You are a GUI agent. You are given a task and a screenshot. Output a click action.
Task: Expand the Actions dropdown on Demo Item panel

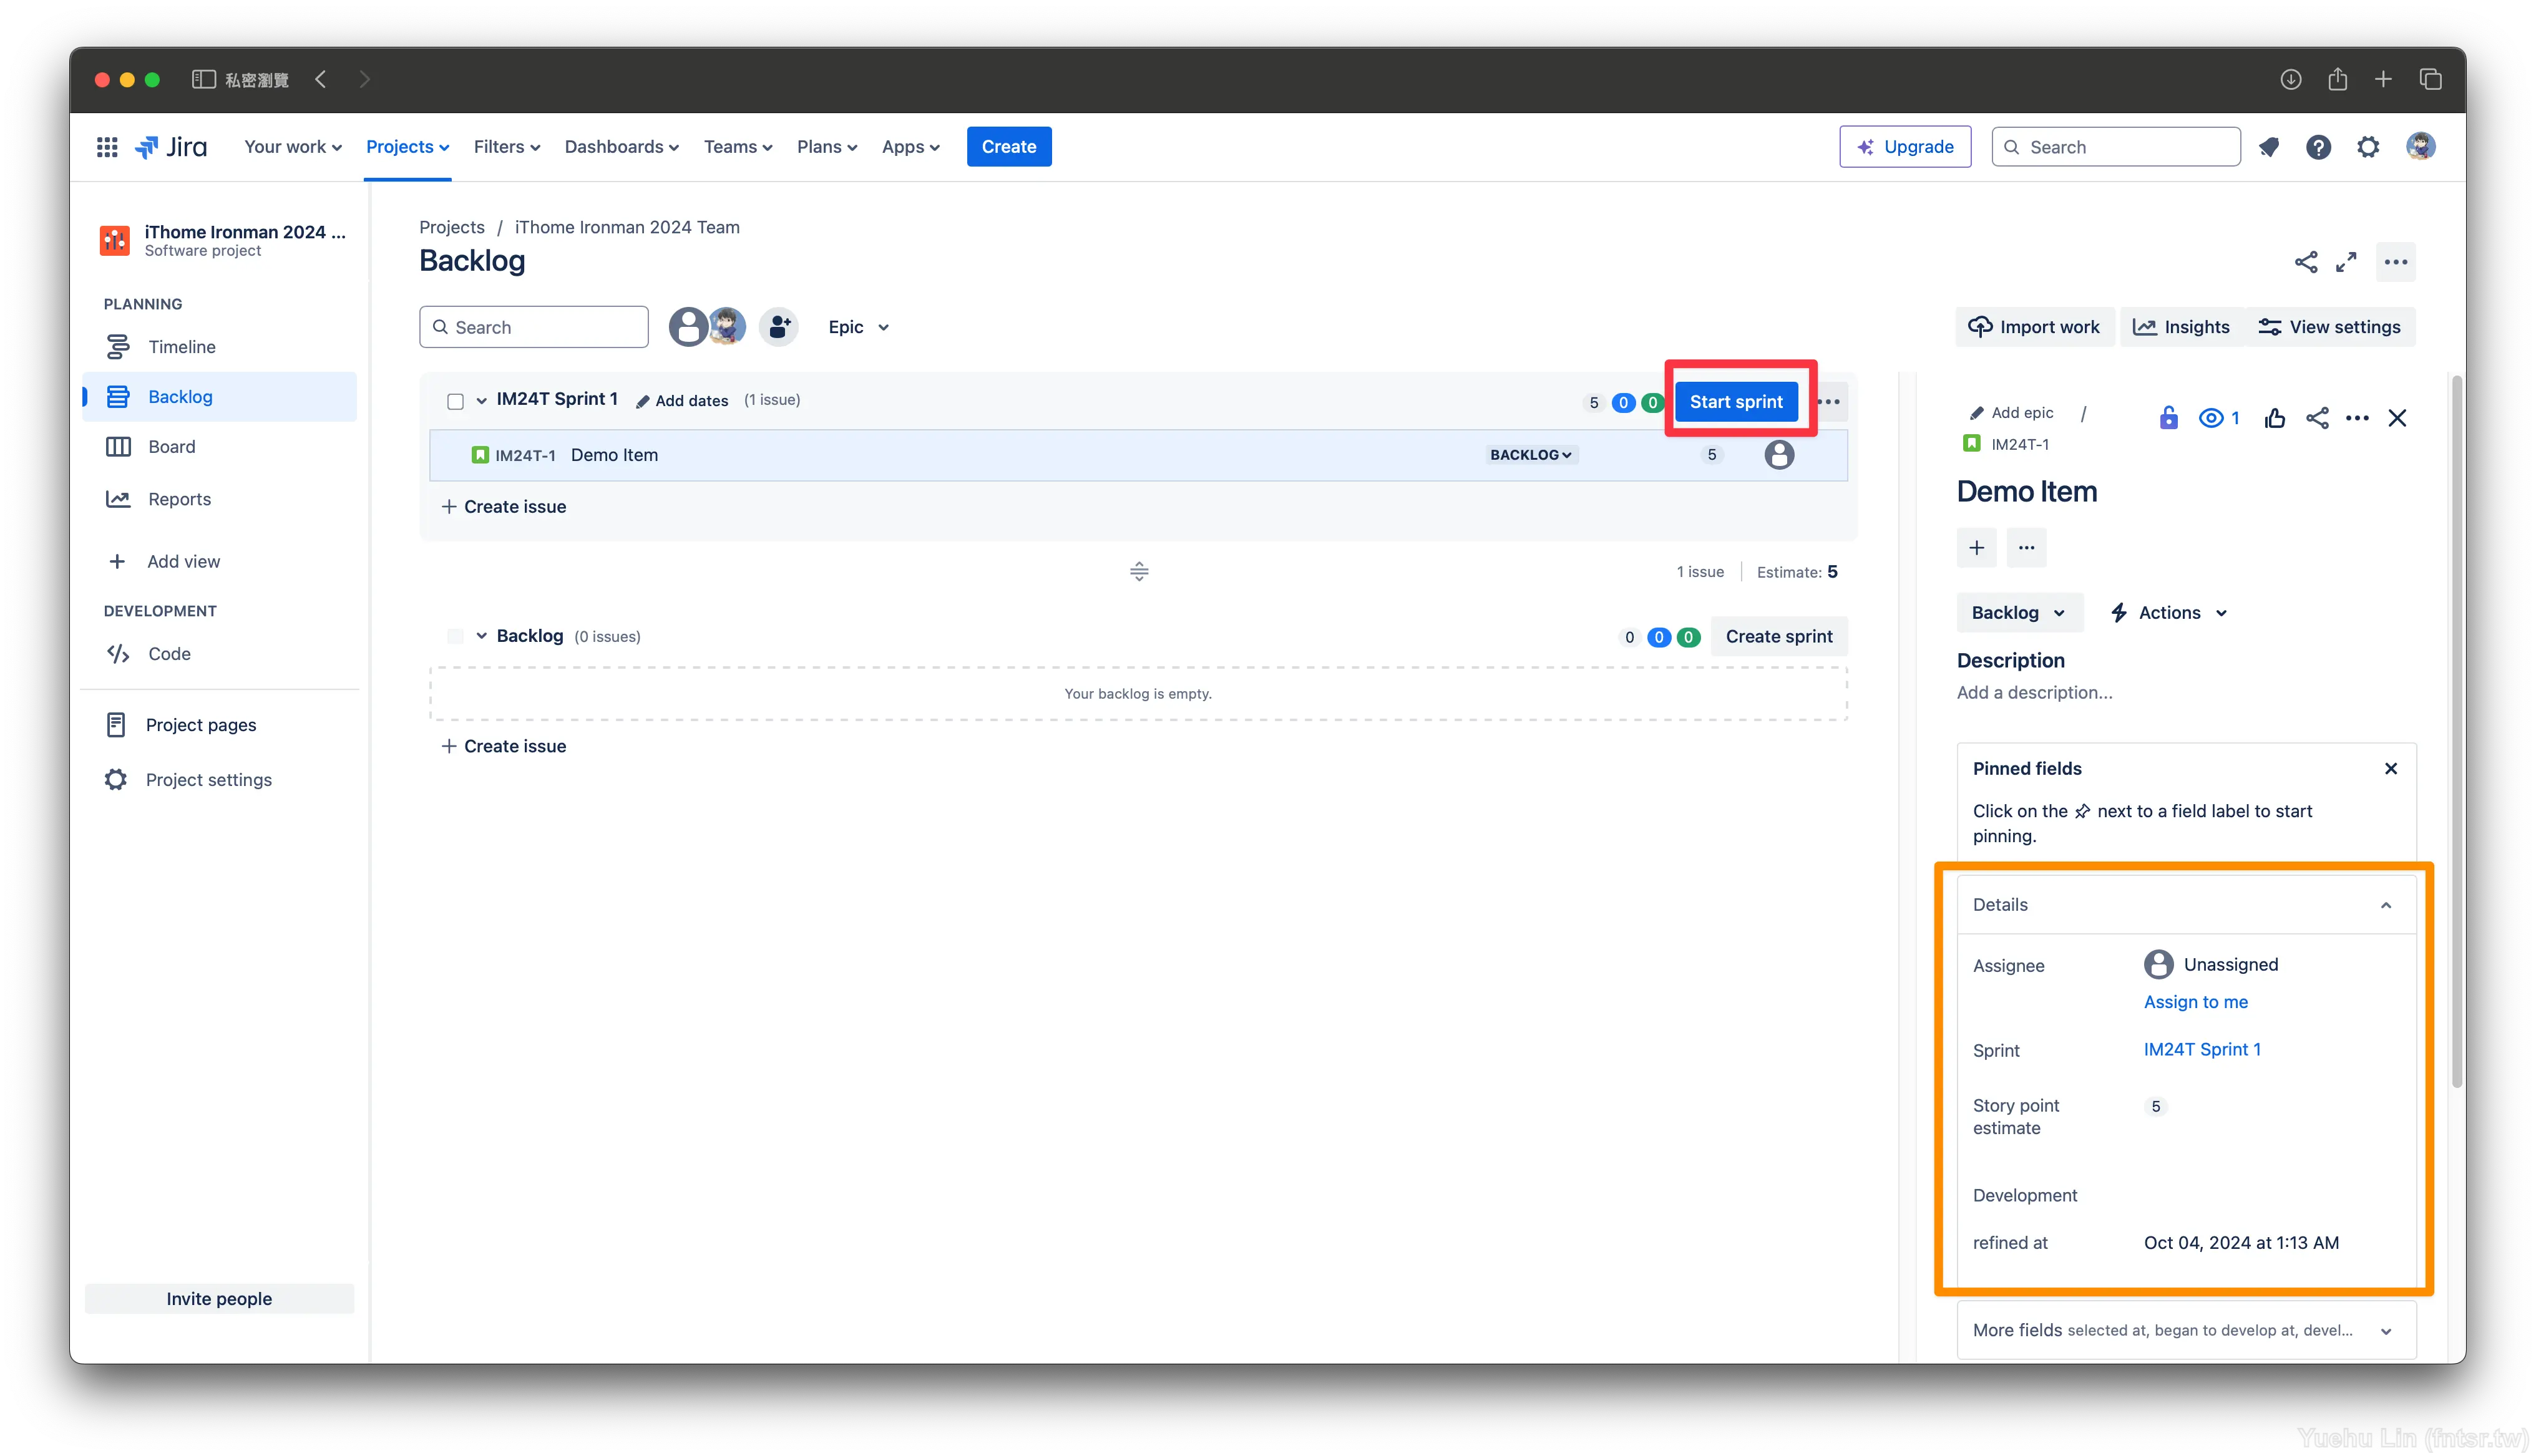(x=2168, y=611)
